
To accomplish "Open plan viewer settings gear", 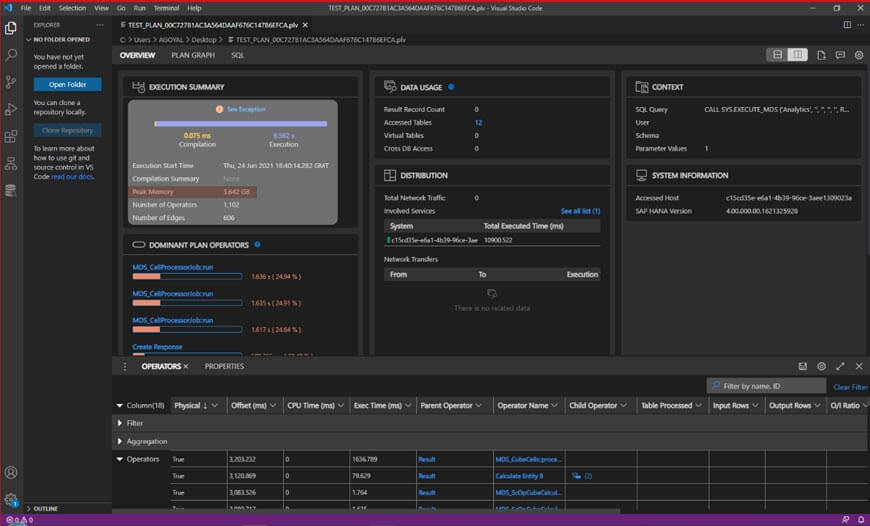I will coord(859,55).
